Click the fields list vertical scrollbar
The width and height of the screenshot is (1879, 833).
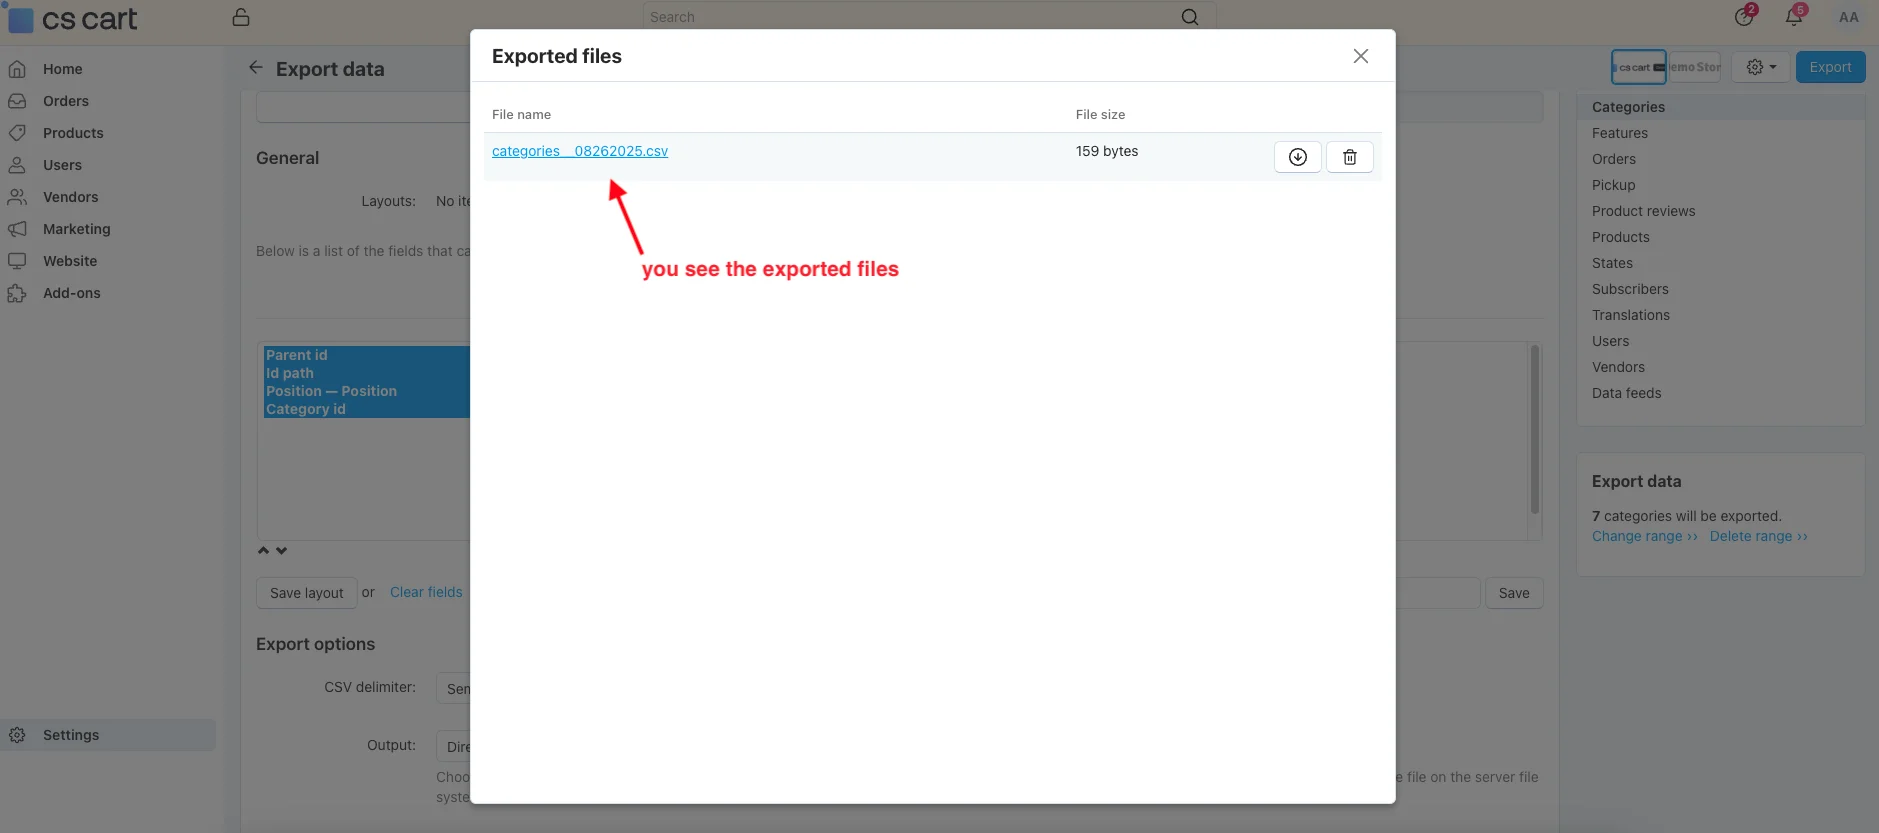[1534, 430]
